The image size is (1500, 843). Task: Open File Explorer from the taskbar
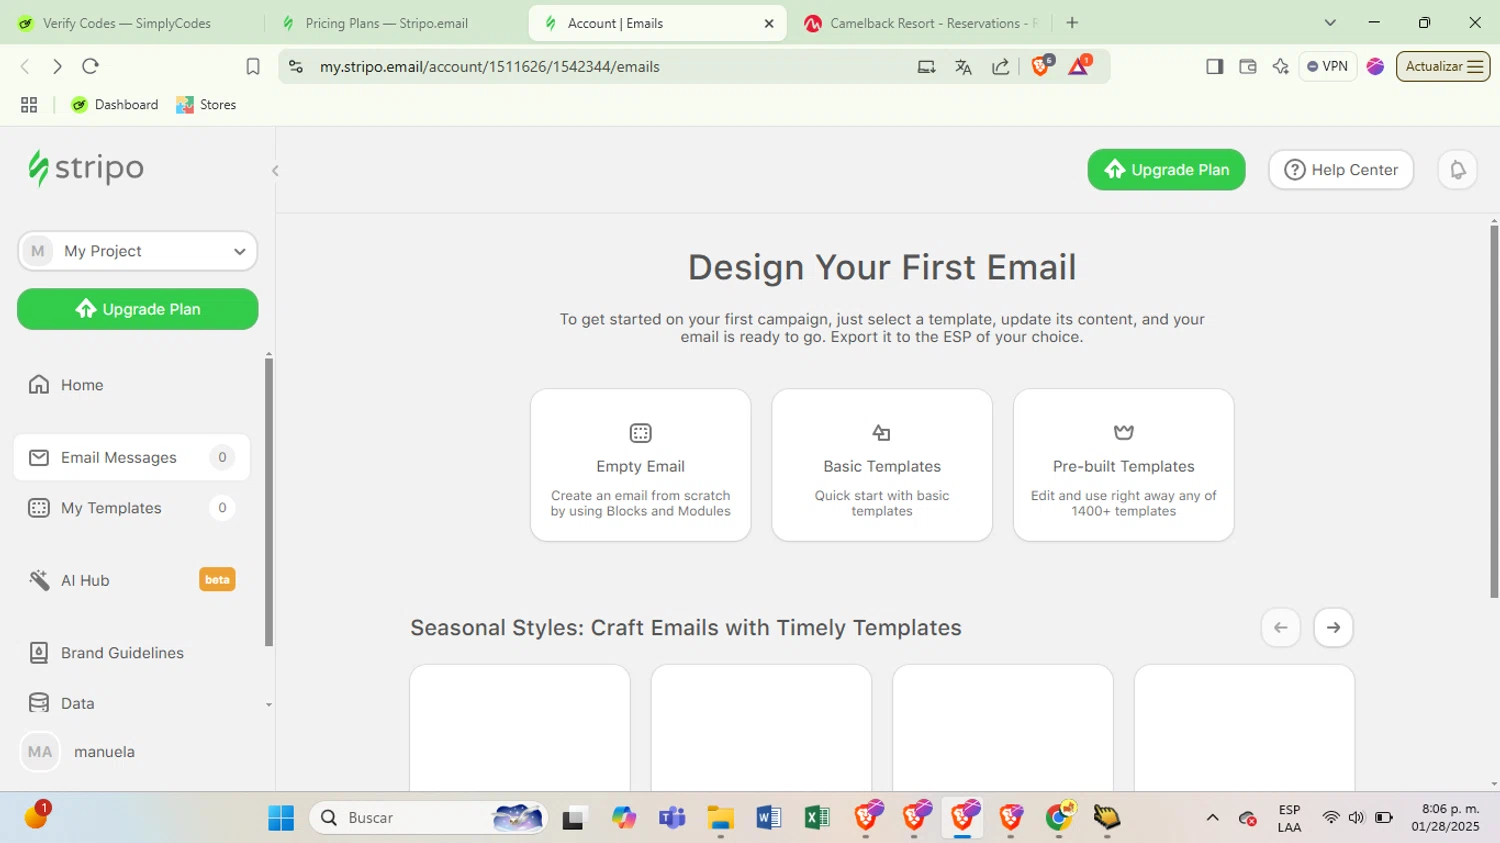pos(720,818)
